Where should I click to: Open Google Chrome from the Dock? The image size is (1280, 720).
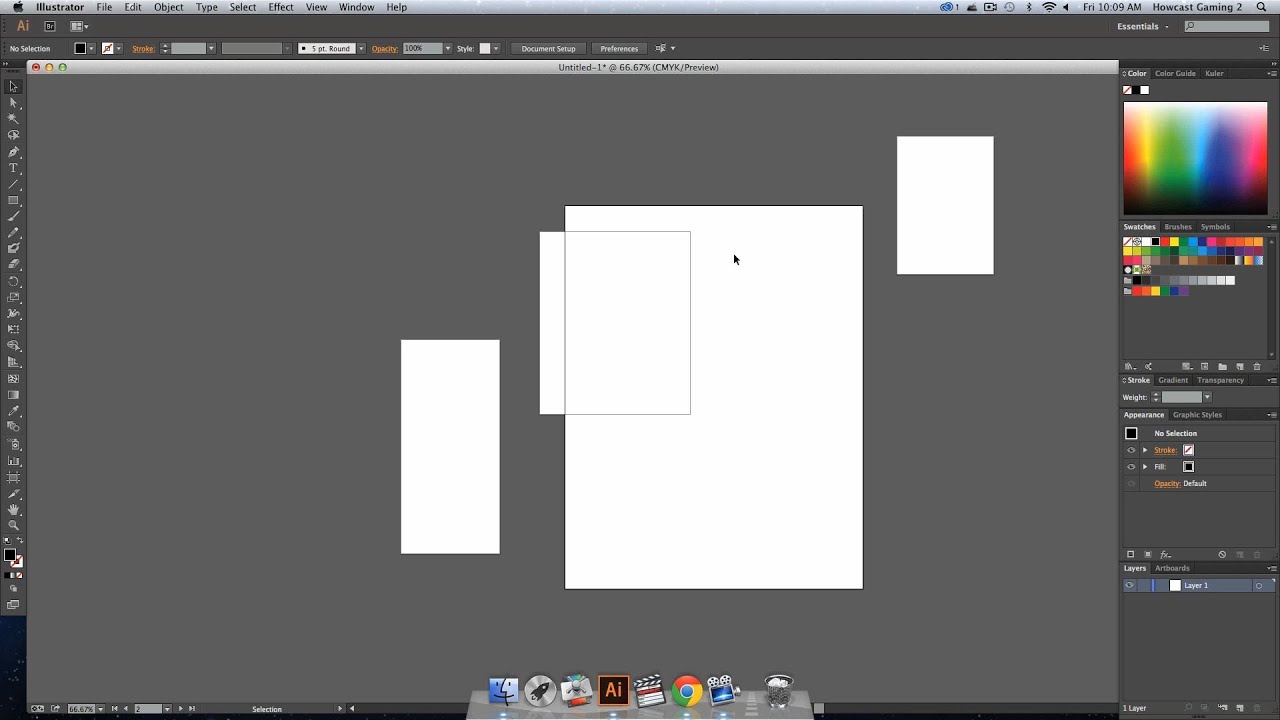[x=686, y=690]
